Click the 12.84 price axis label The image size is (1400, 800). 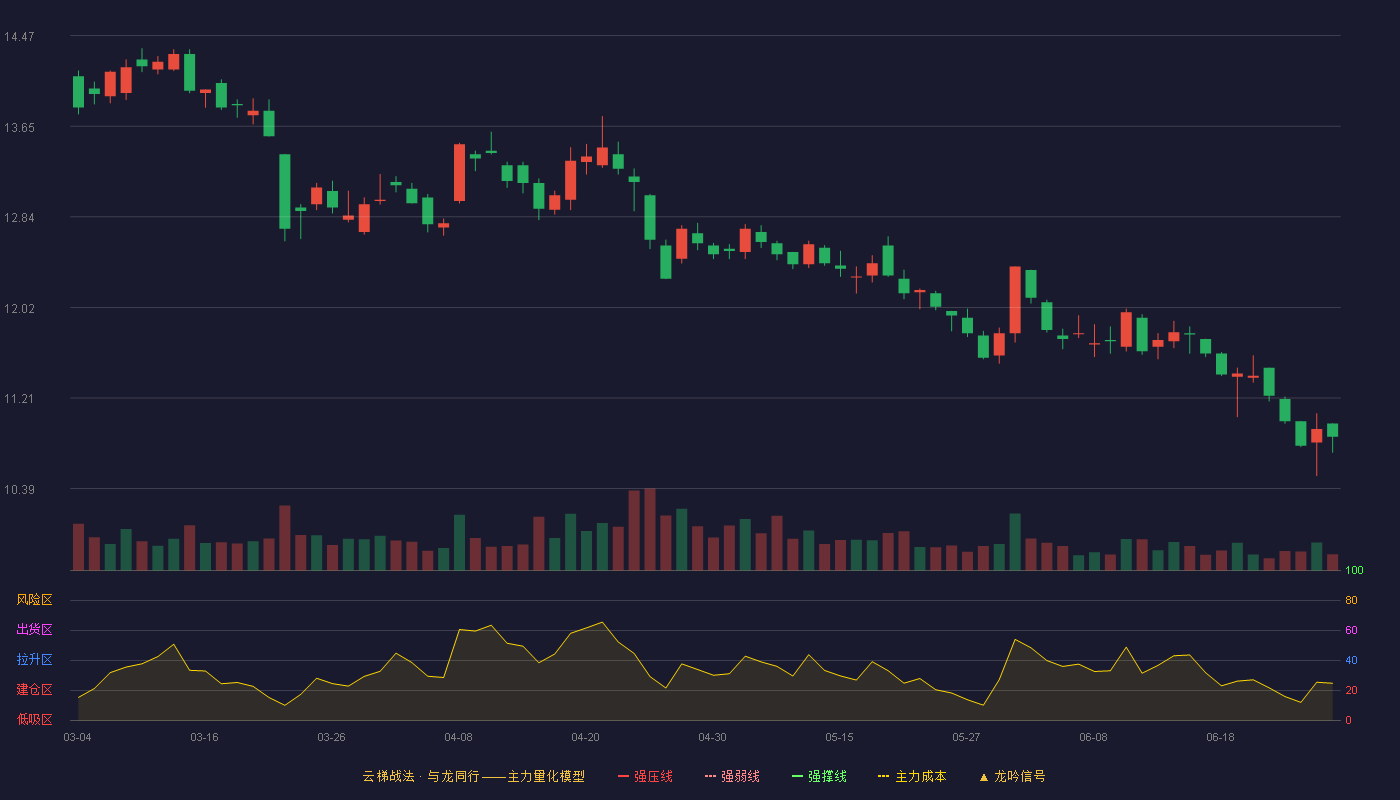click(x=19, y=218)
